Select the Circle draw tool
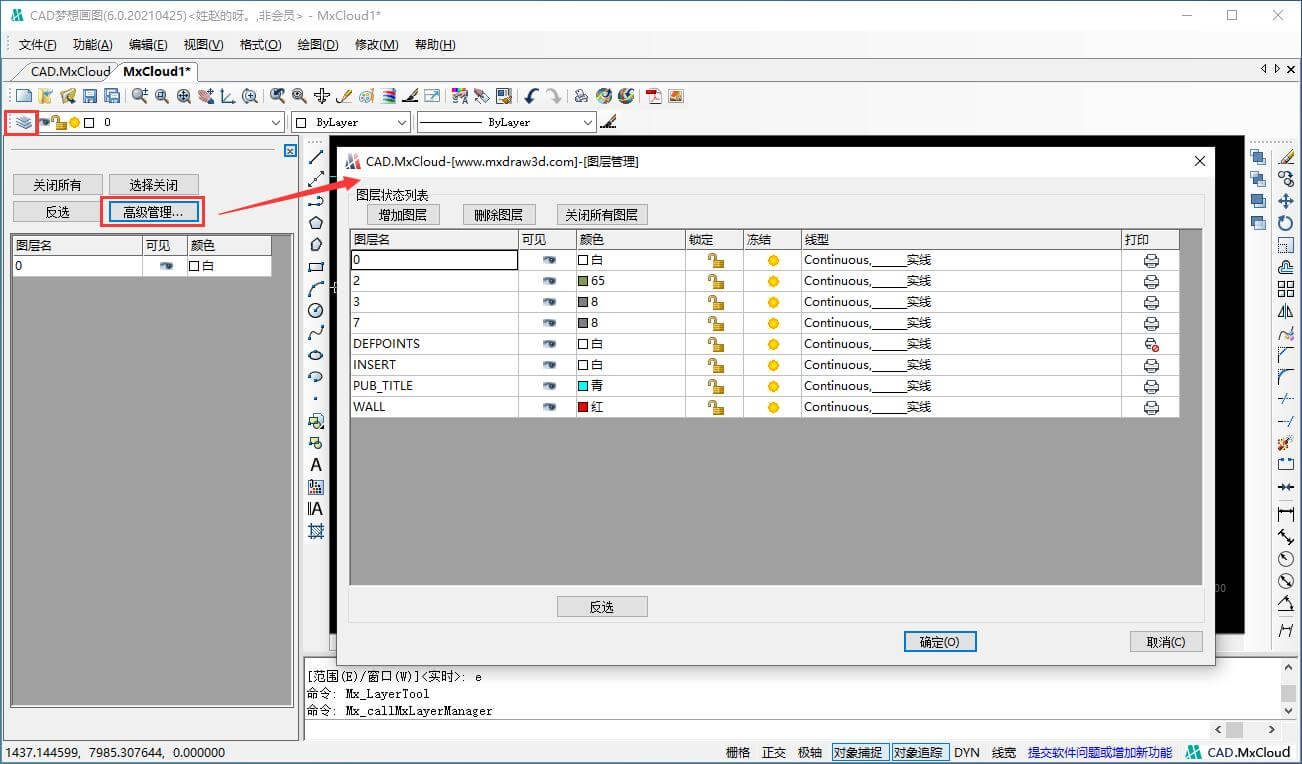The height and width of the screenshot is (764, 1302). coord(316,311)
